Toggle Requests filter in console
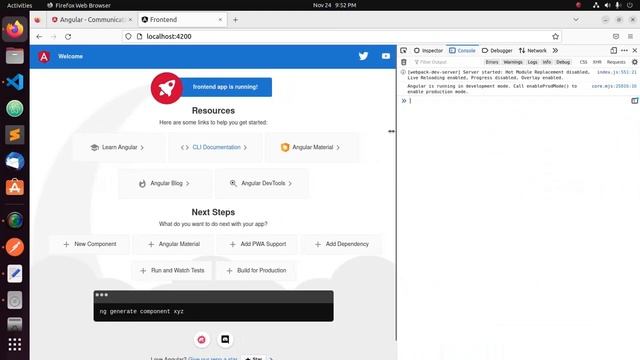This screenshot has height=360, width=640. 616,62
